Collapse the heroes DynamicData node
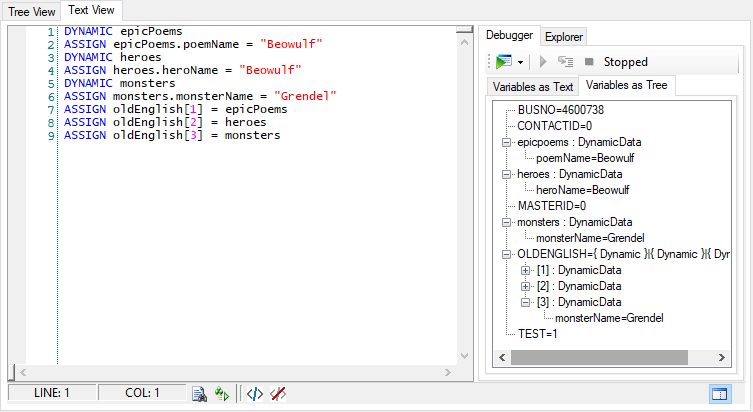Screen dimensions: 753x412 pyautogui.click(x=508, y=175)
